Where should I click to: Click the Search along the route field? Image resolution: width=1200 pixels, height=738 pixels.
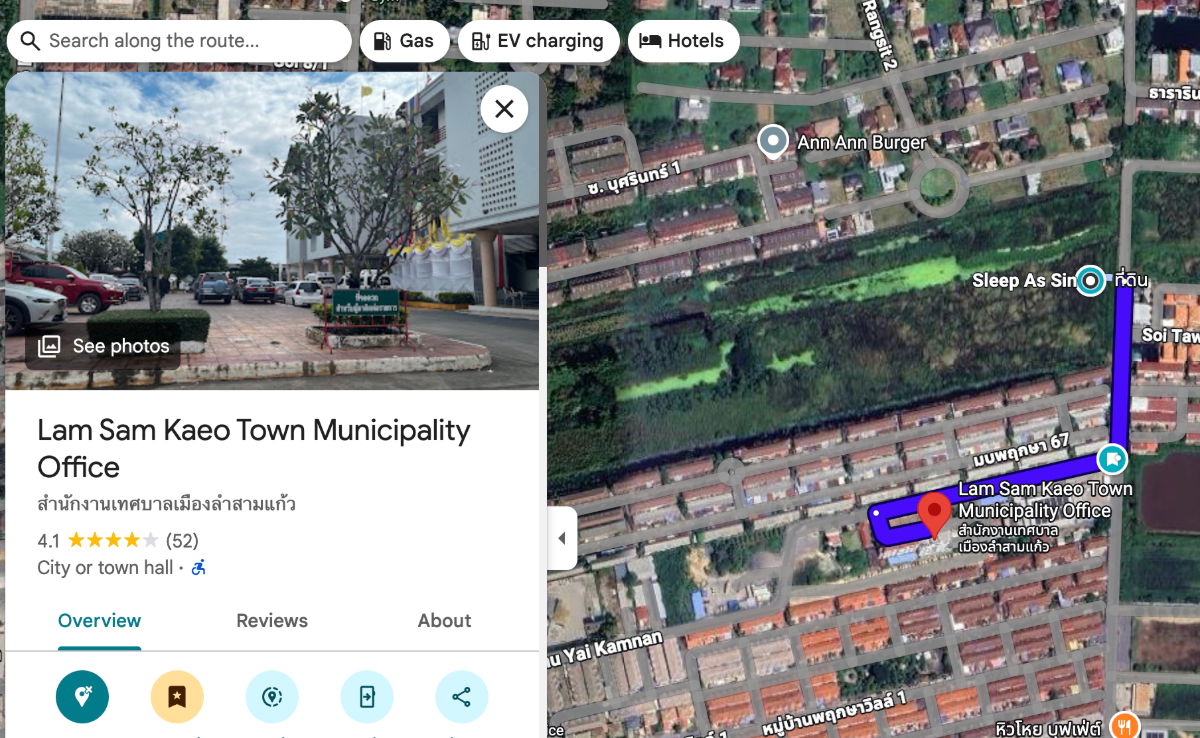pyautogui.click(x=190, y=41)
